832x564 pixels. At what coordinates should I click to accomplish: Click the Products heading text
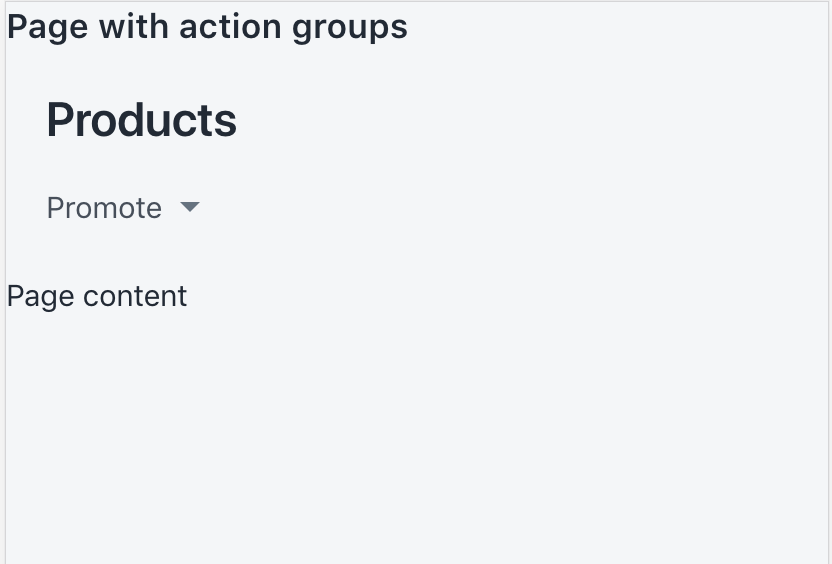coord(141,120)
